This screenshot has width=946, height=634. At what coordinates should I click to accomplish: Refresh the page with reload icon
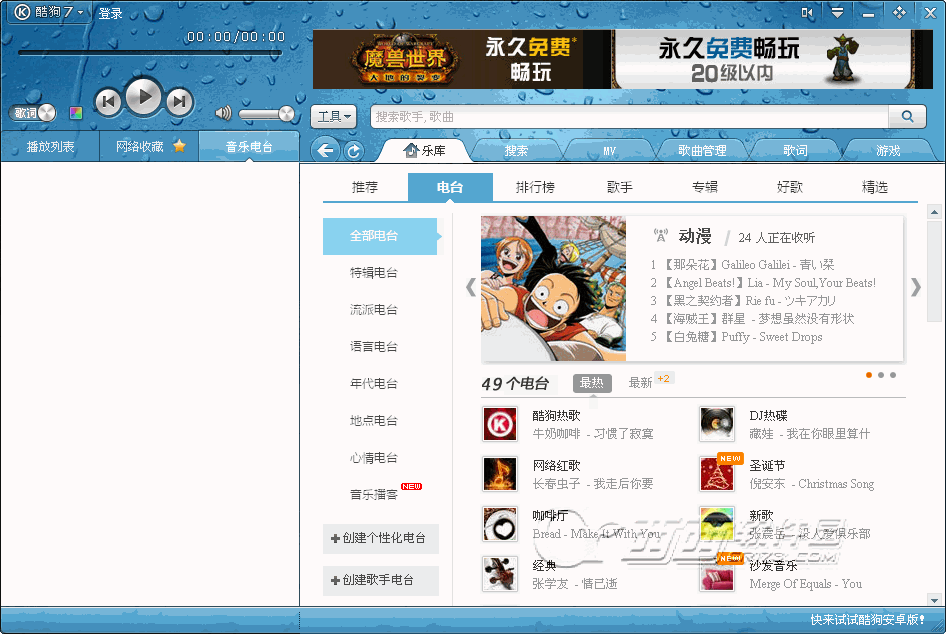point(354,151)
